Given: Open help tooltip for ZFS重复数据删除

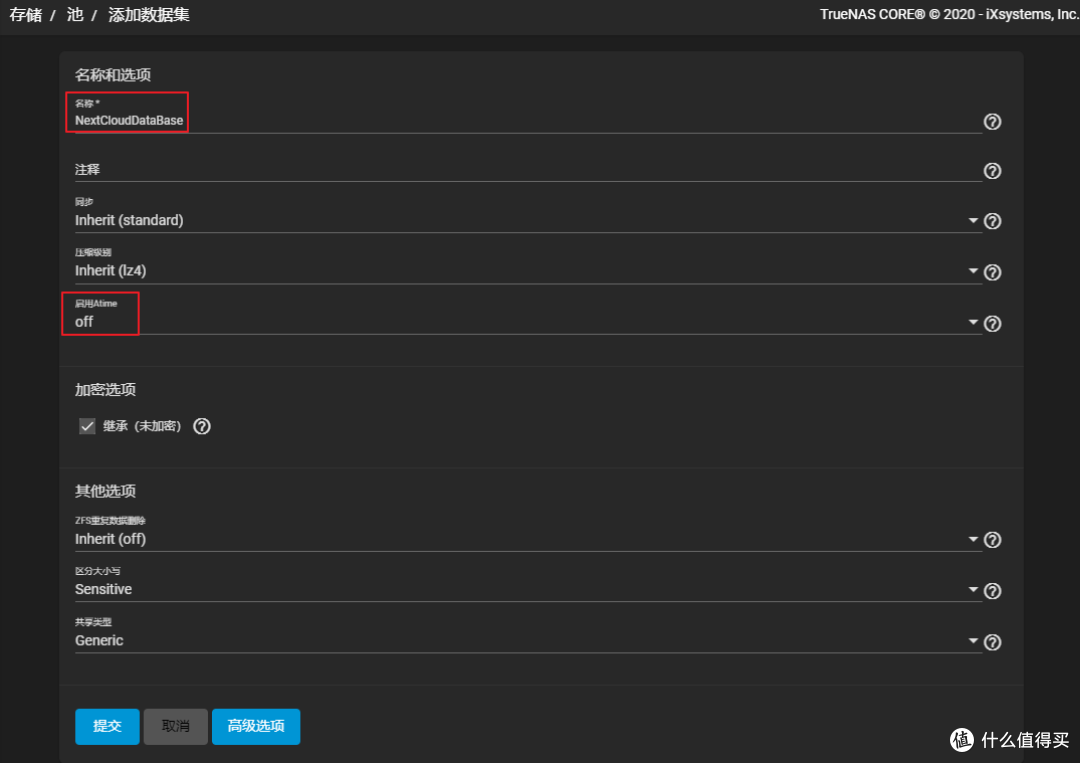Looking at the screenshot, I should pos(992,539).
